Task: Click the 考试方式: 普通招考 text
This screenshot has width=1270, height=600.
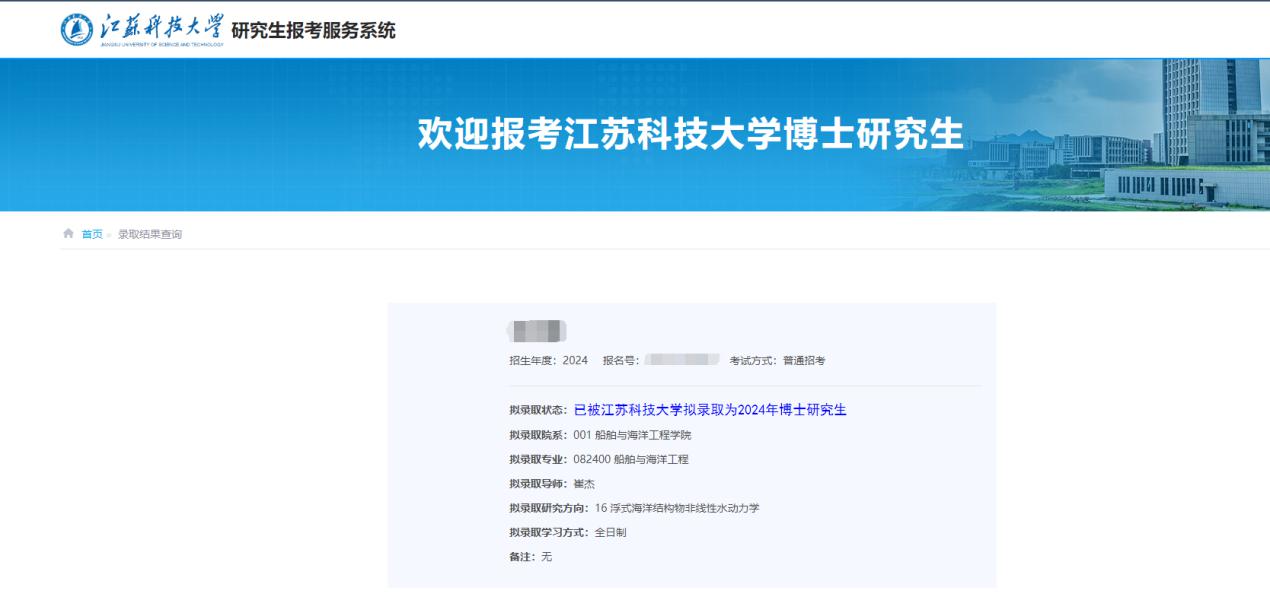Action: click(777, 360)
